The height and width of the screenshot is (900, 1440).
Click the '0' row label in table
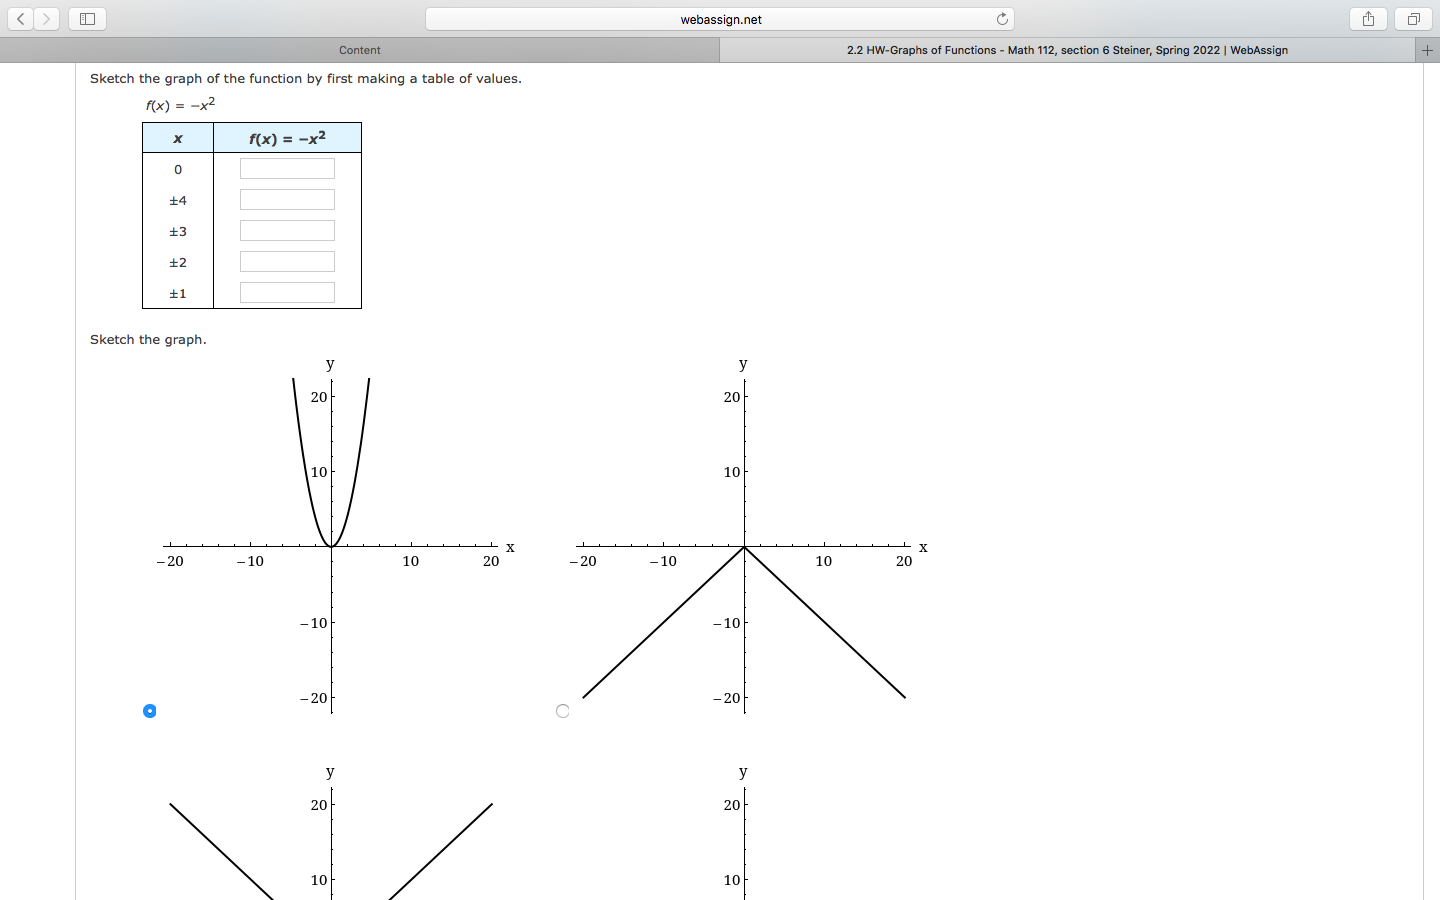pyautogui.click(x=178, y=169)
